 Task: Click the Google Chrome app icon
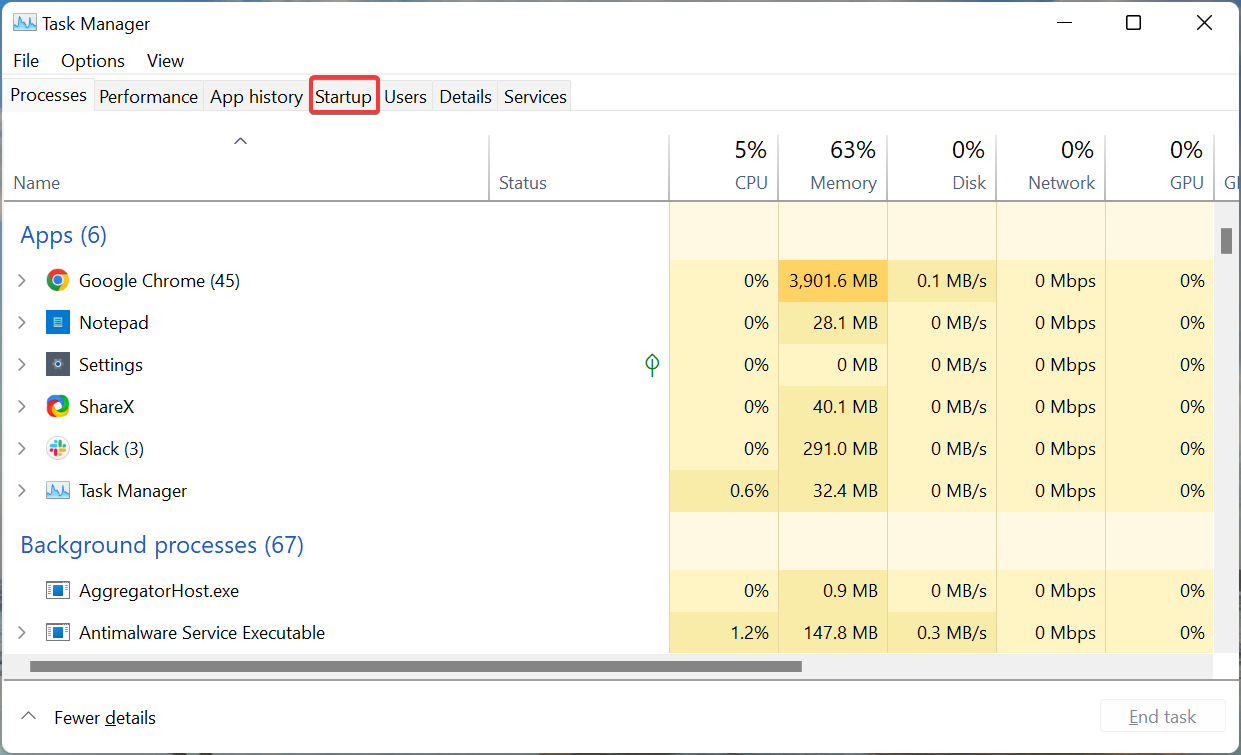57,280
